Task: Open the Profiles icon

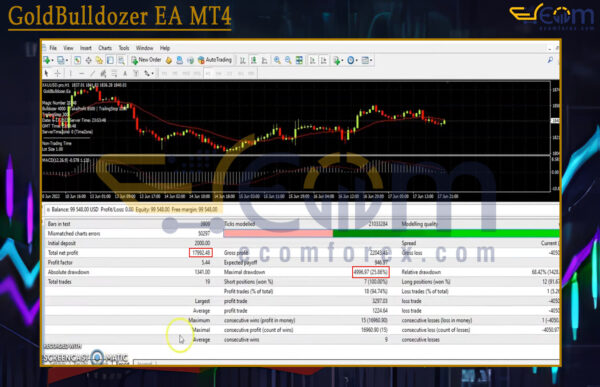Action: (x=60, y=60)
